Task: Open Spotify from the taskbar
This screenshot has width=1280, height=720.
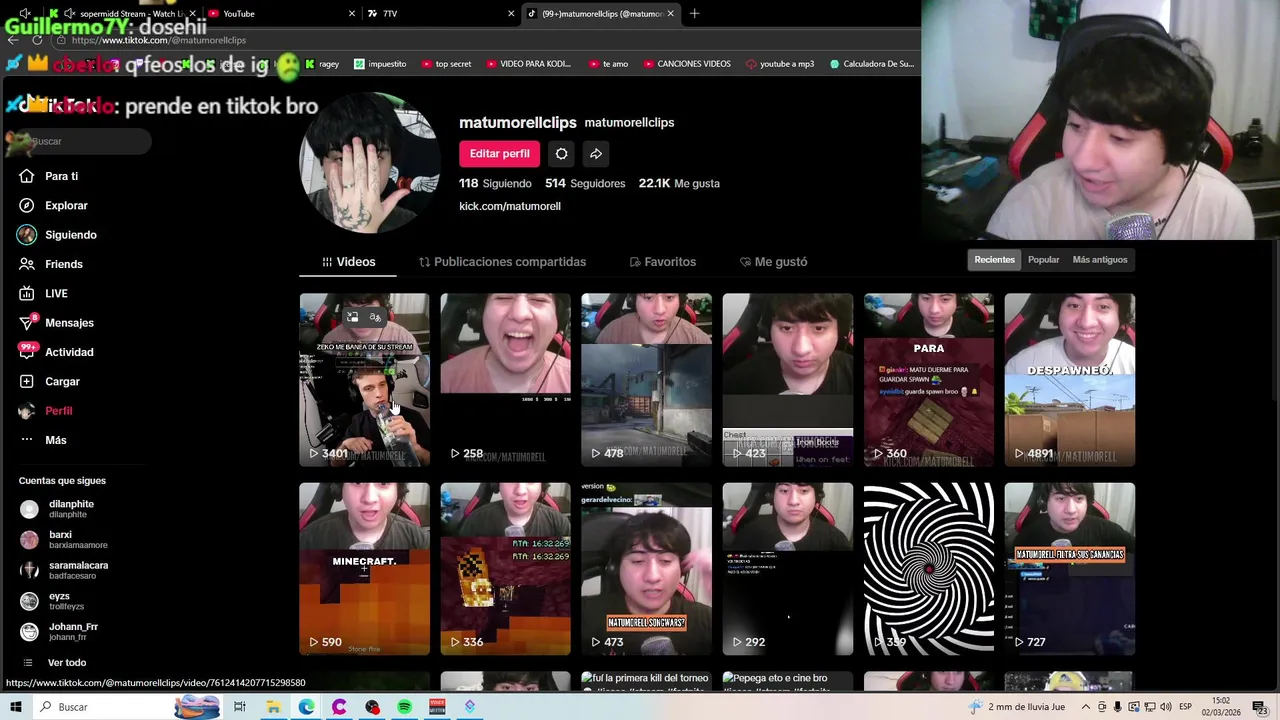Action: tap(404, 707)
